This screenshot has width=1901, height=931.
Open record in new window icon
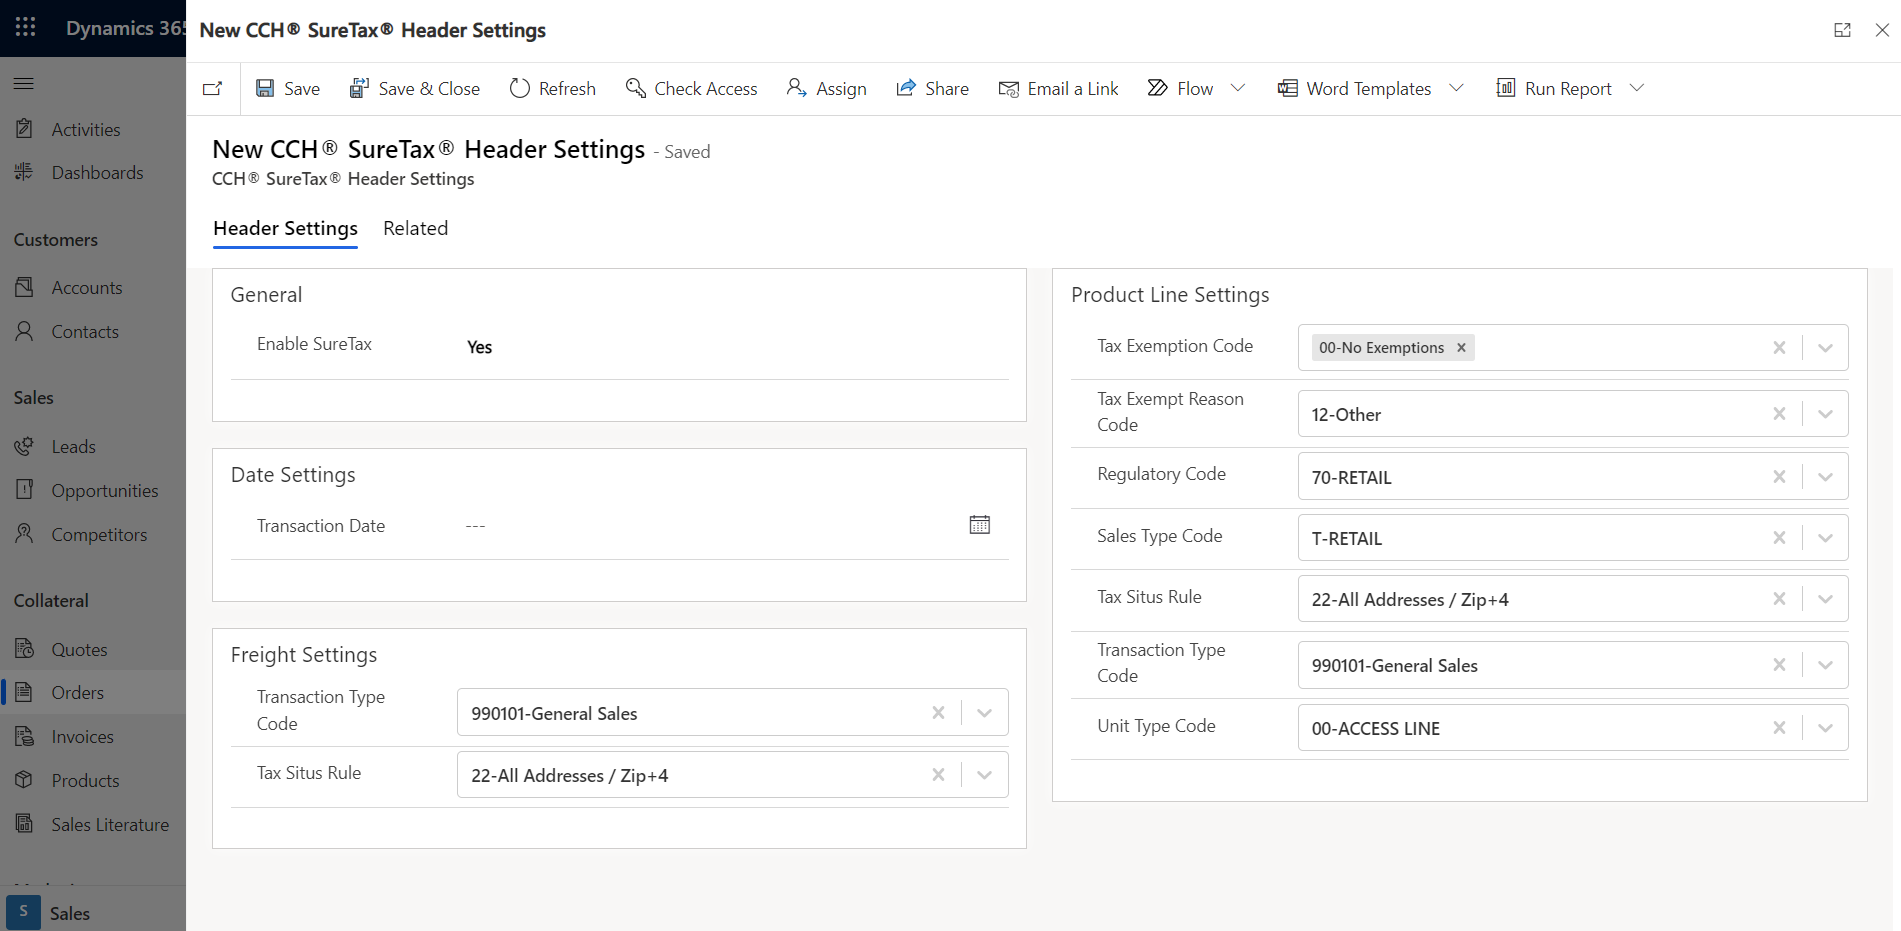[212, 89]
